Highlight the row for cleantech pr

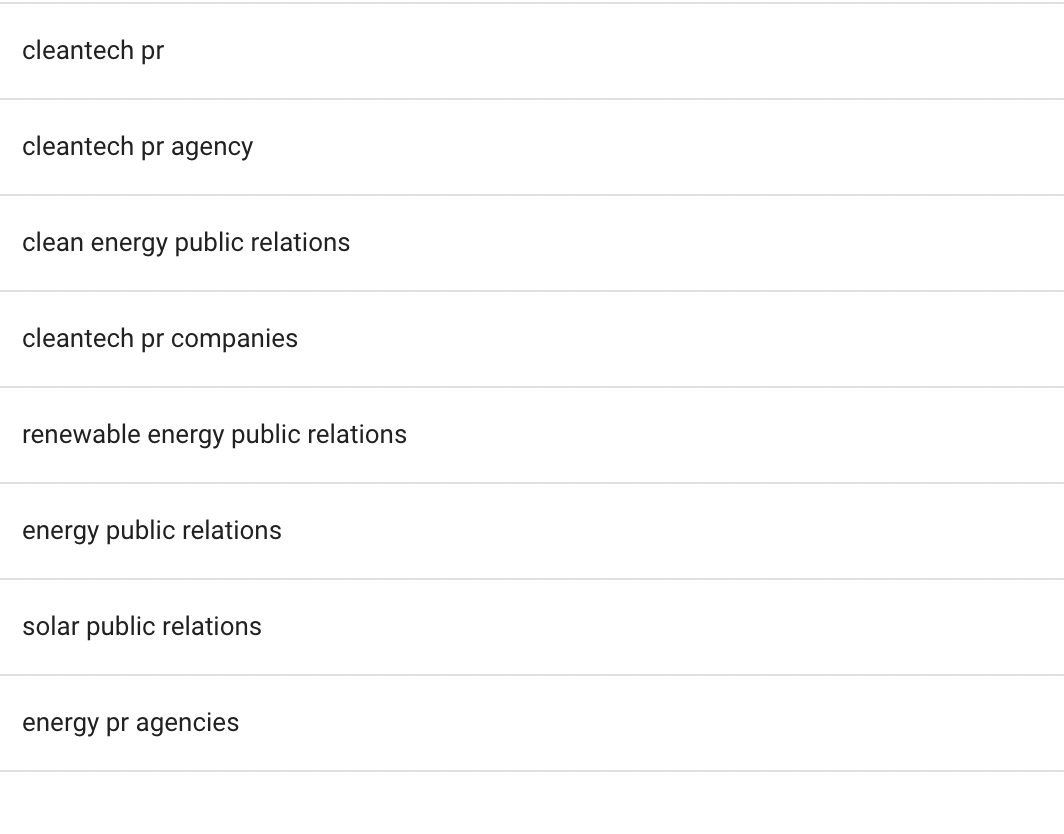(x=532, y=51)
